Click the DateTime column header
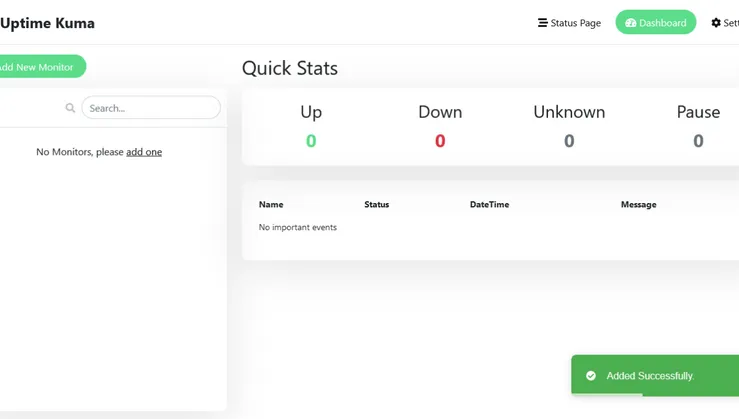739x419 pixels. click(x=489, y=204)
